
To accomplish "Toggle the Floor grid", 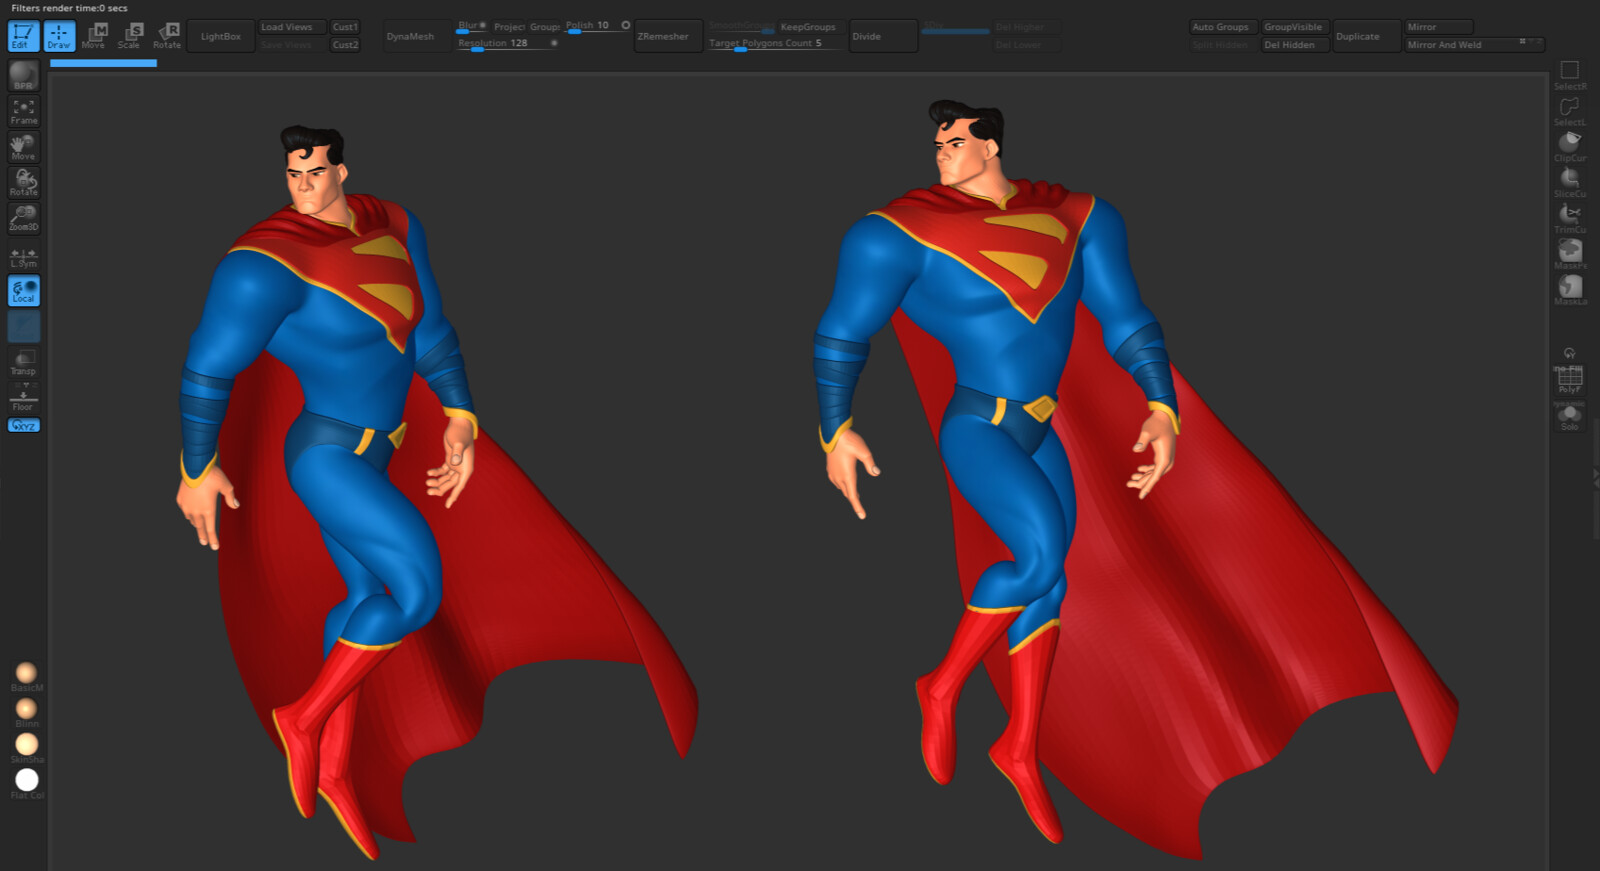I will (x=23, y=400).
